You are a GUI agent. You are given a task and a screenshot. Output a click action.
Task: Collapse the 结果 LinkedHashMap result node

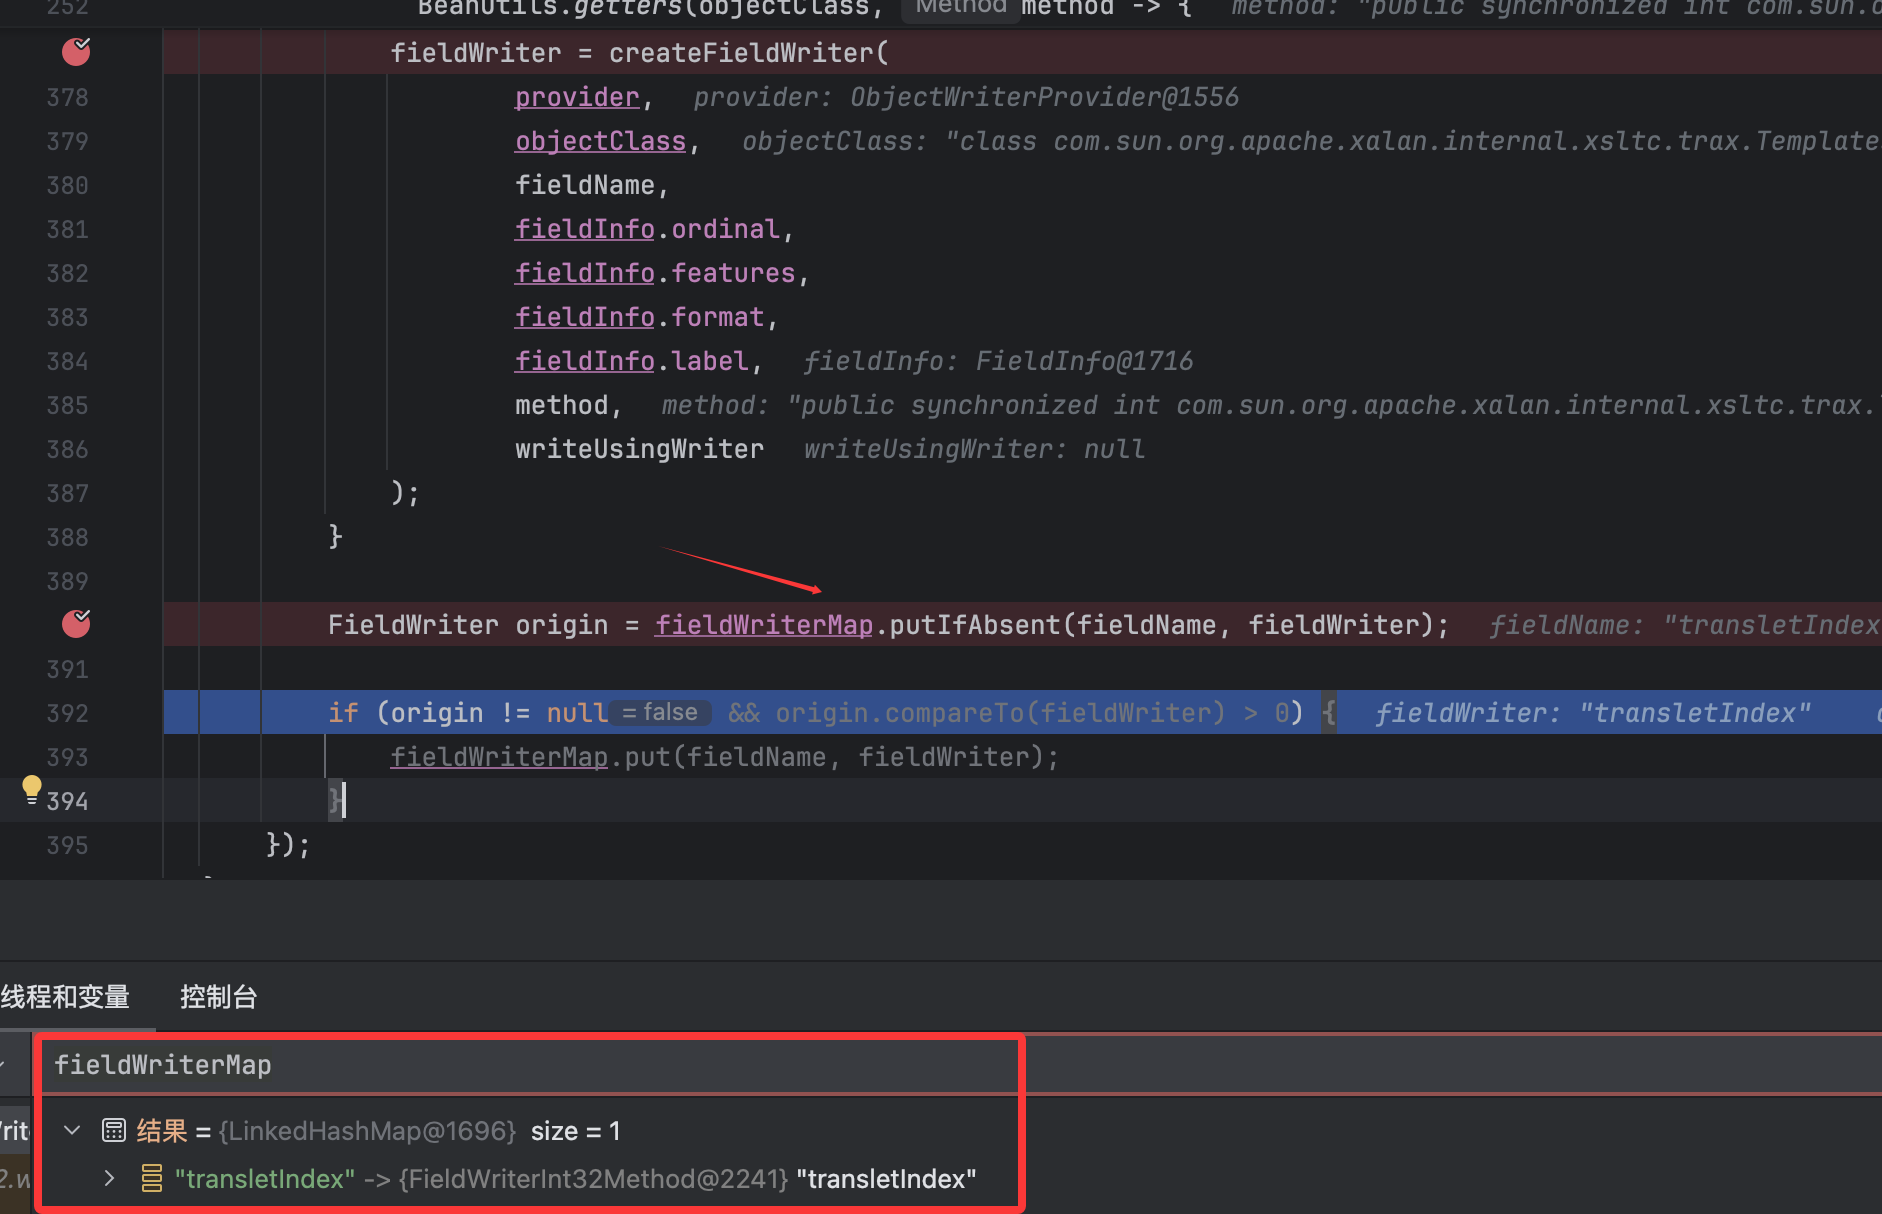click(x=72, y=1131)
